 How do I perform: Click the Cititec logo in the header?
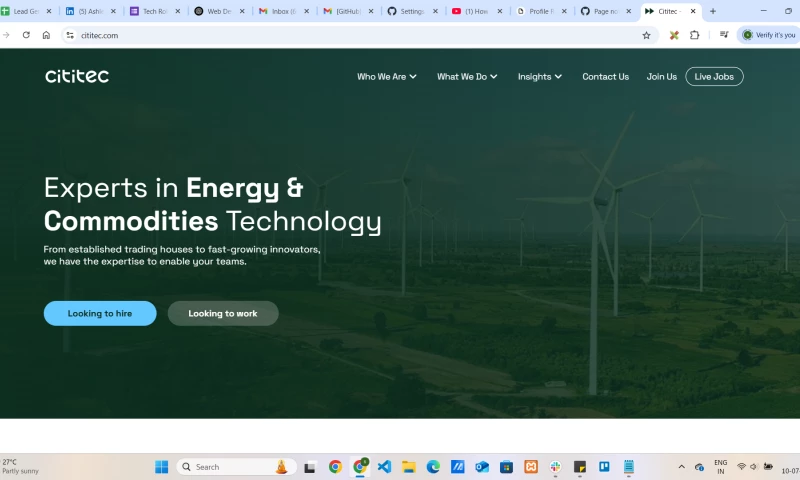[x=77, y=76]
